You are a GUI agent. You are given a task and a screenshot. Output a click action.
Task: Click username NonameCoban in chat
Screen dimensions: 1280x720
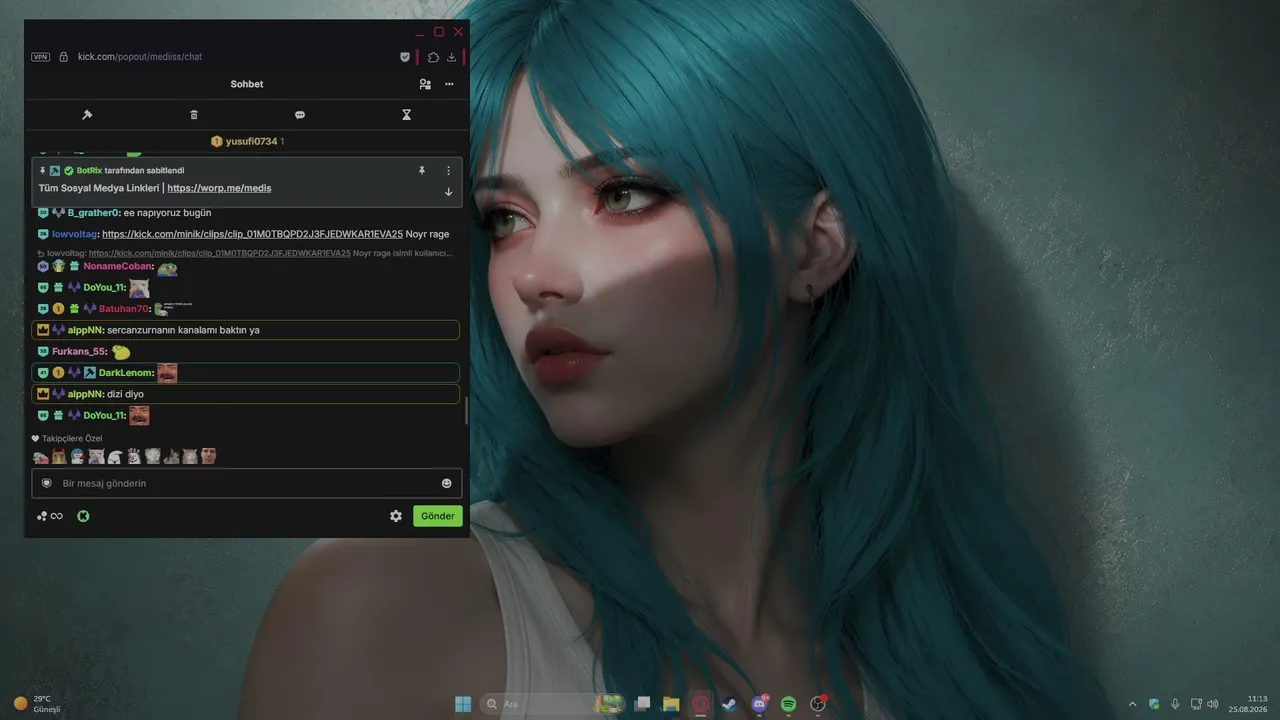pos(118,266)
